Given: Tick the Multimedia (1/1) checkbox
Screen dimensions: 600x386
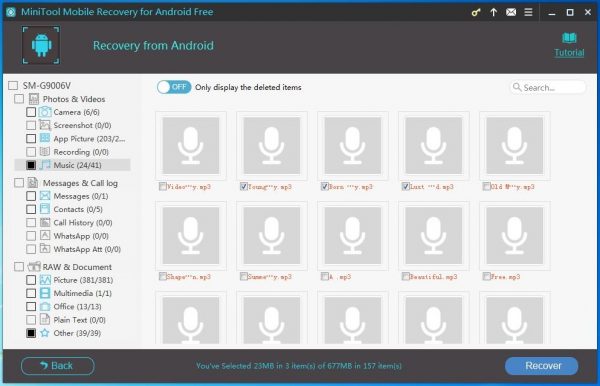Looking at the screenshot, I should click(31, 293).
